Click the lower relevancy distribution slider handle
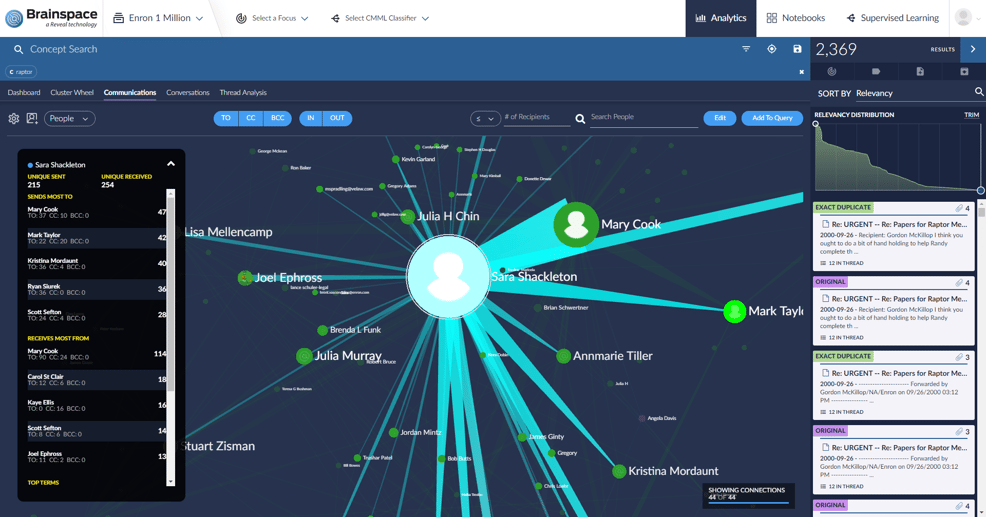Viewport: 986px width, 517px height. tap(980, 190)
